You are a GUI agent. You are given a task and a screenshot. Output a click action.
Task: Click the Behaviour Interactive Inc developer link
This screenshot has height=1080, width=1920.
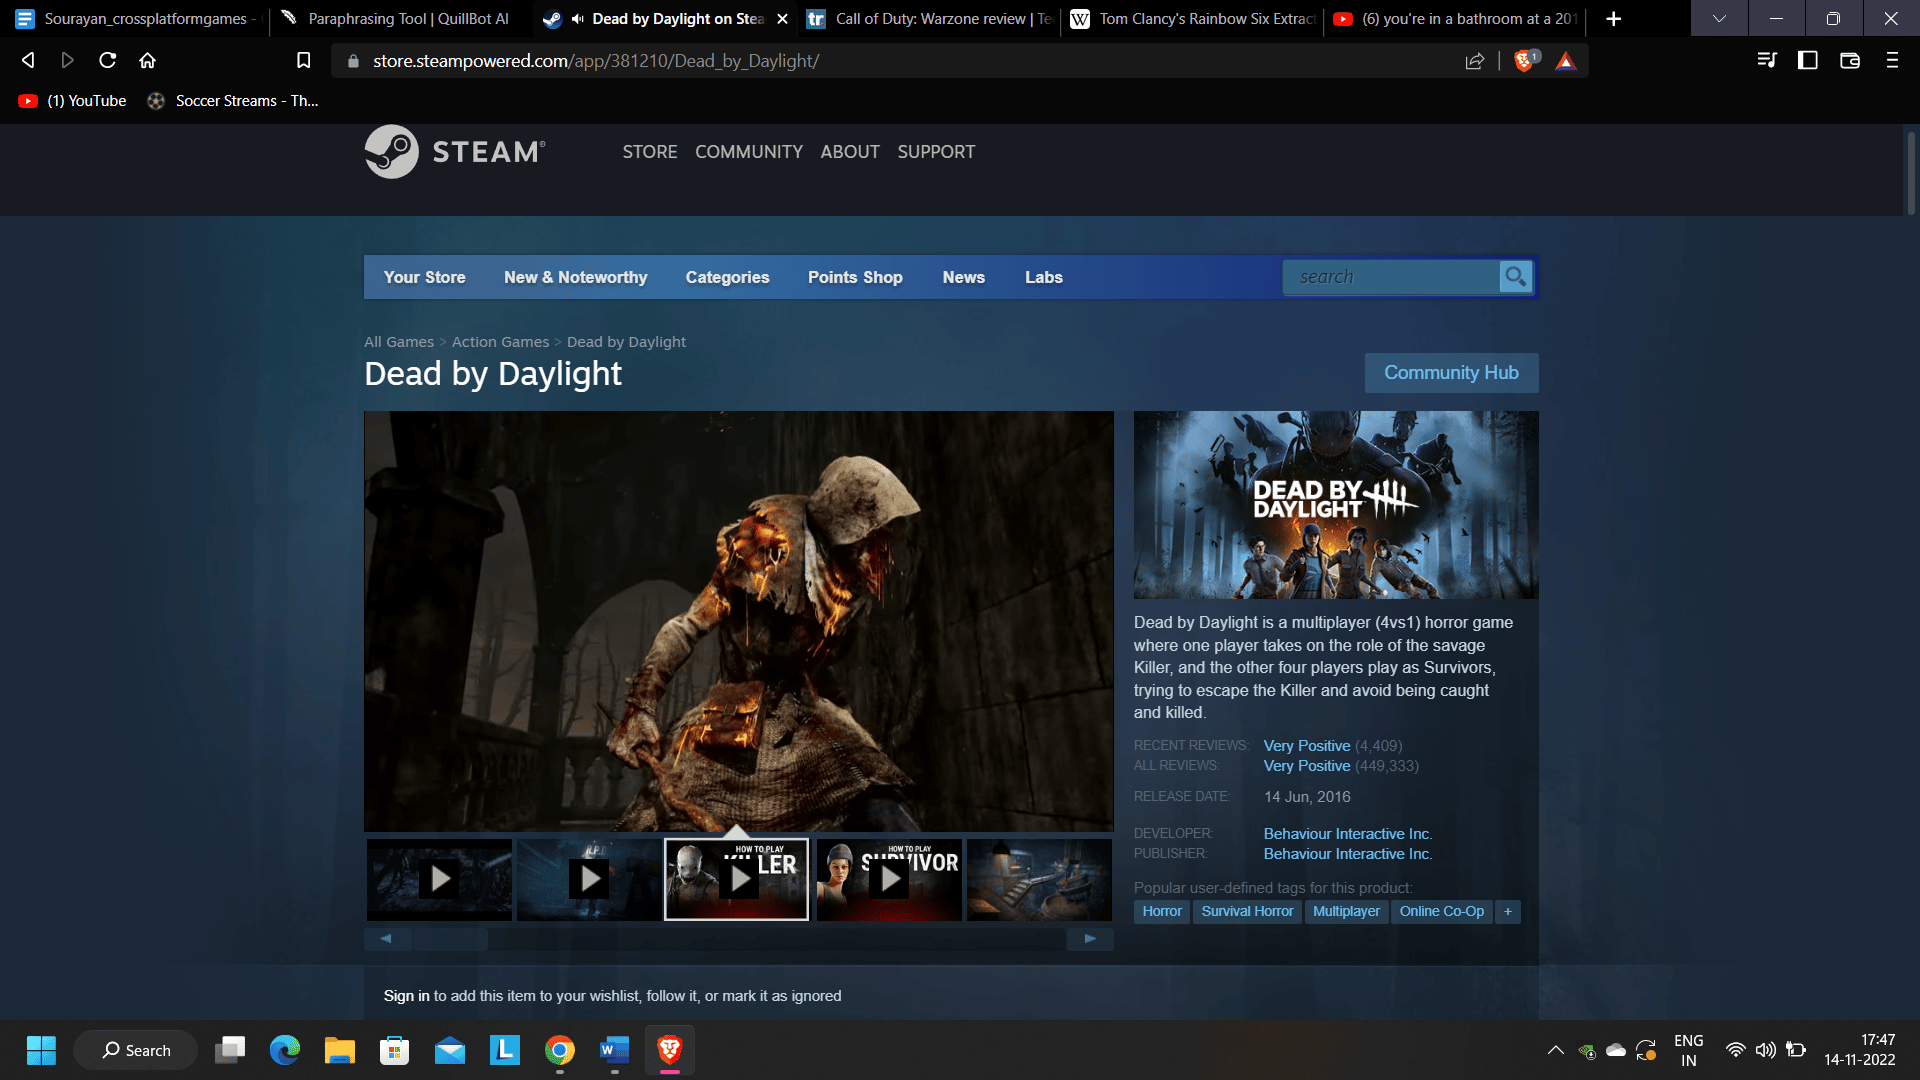[x=1346, y=832]
